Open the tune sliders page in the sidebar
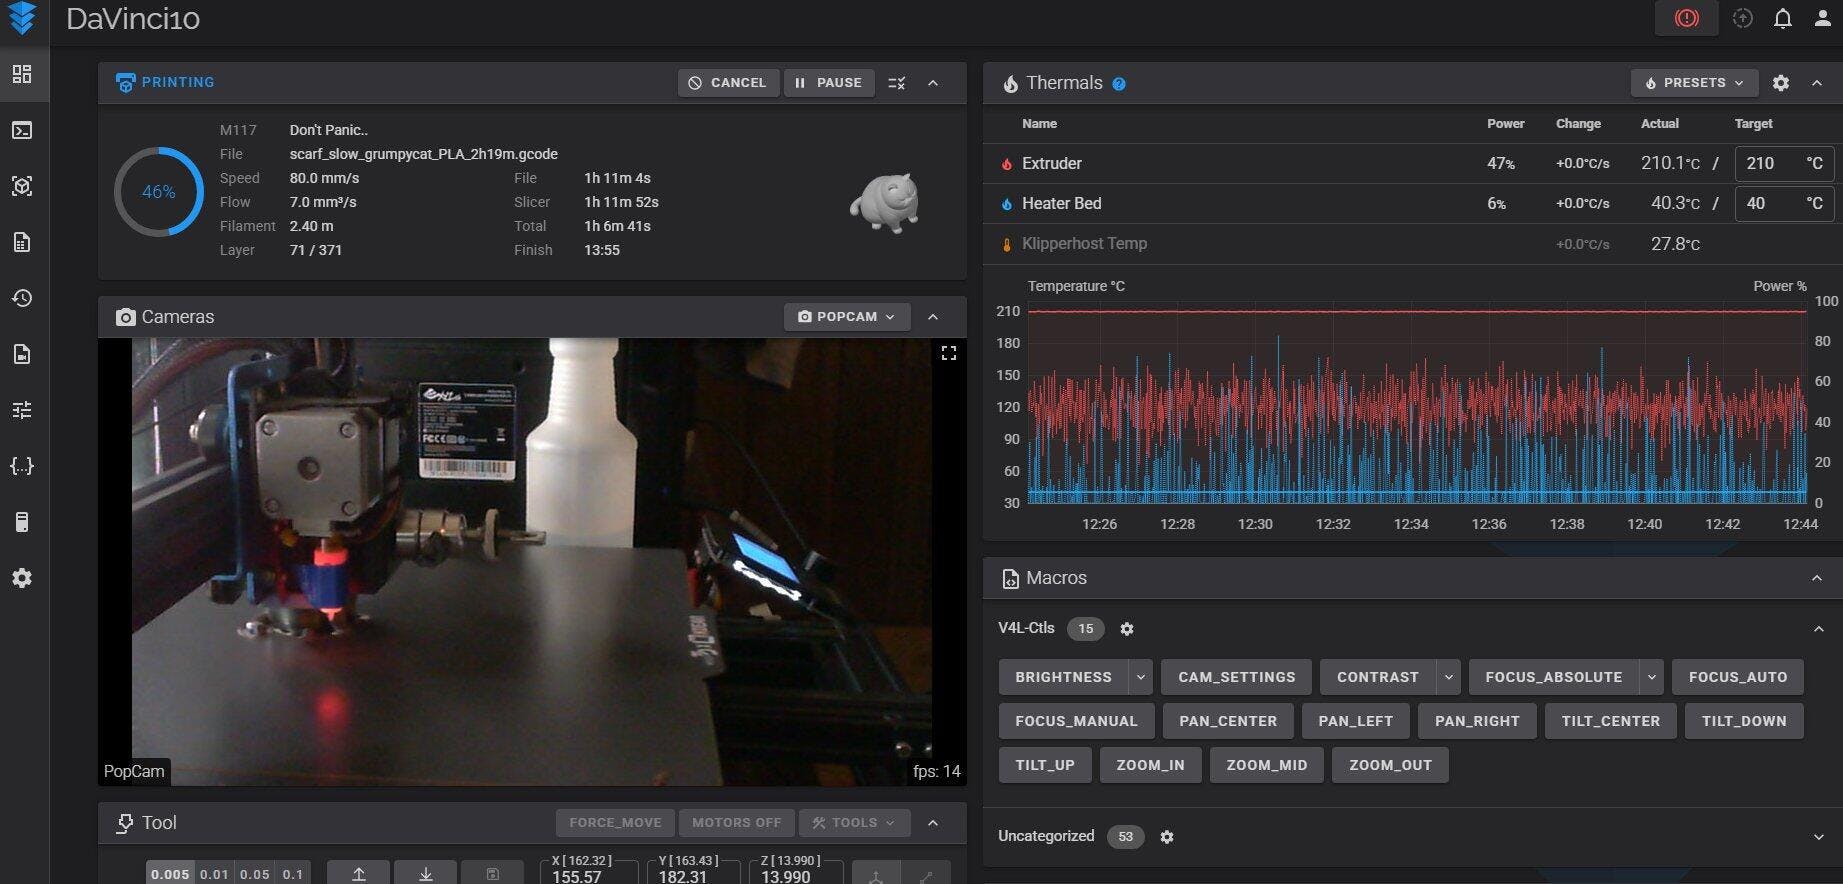Screen dimensions: 1843x884 pos(22,410)
